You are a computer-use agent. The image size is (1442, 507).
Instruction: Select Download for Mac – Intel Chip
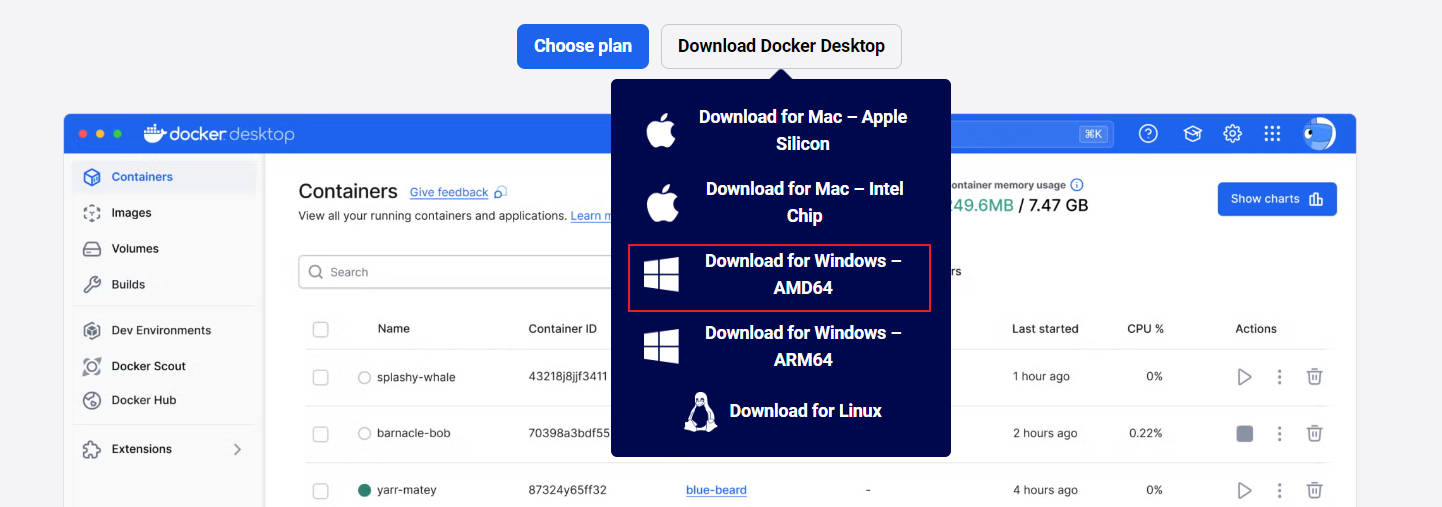780,202
